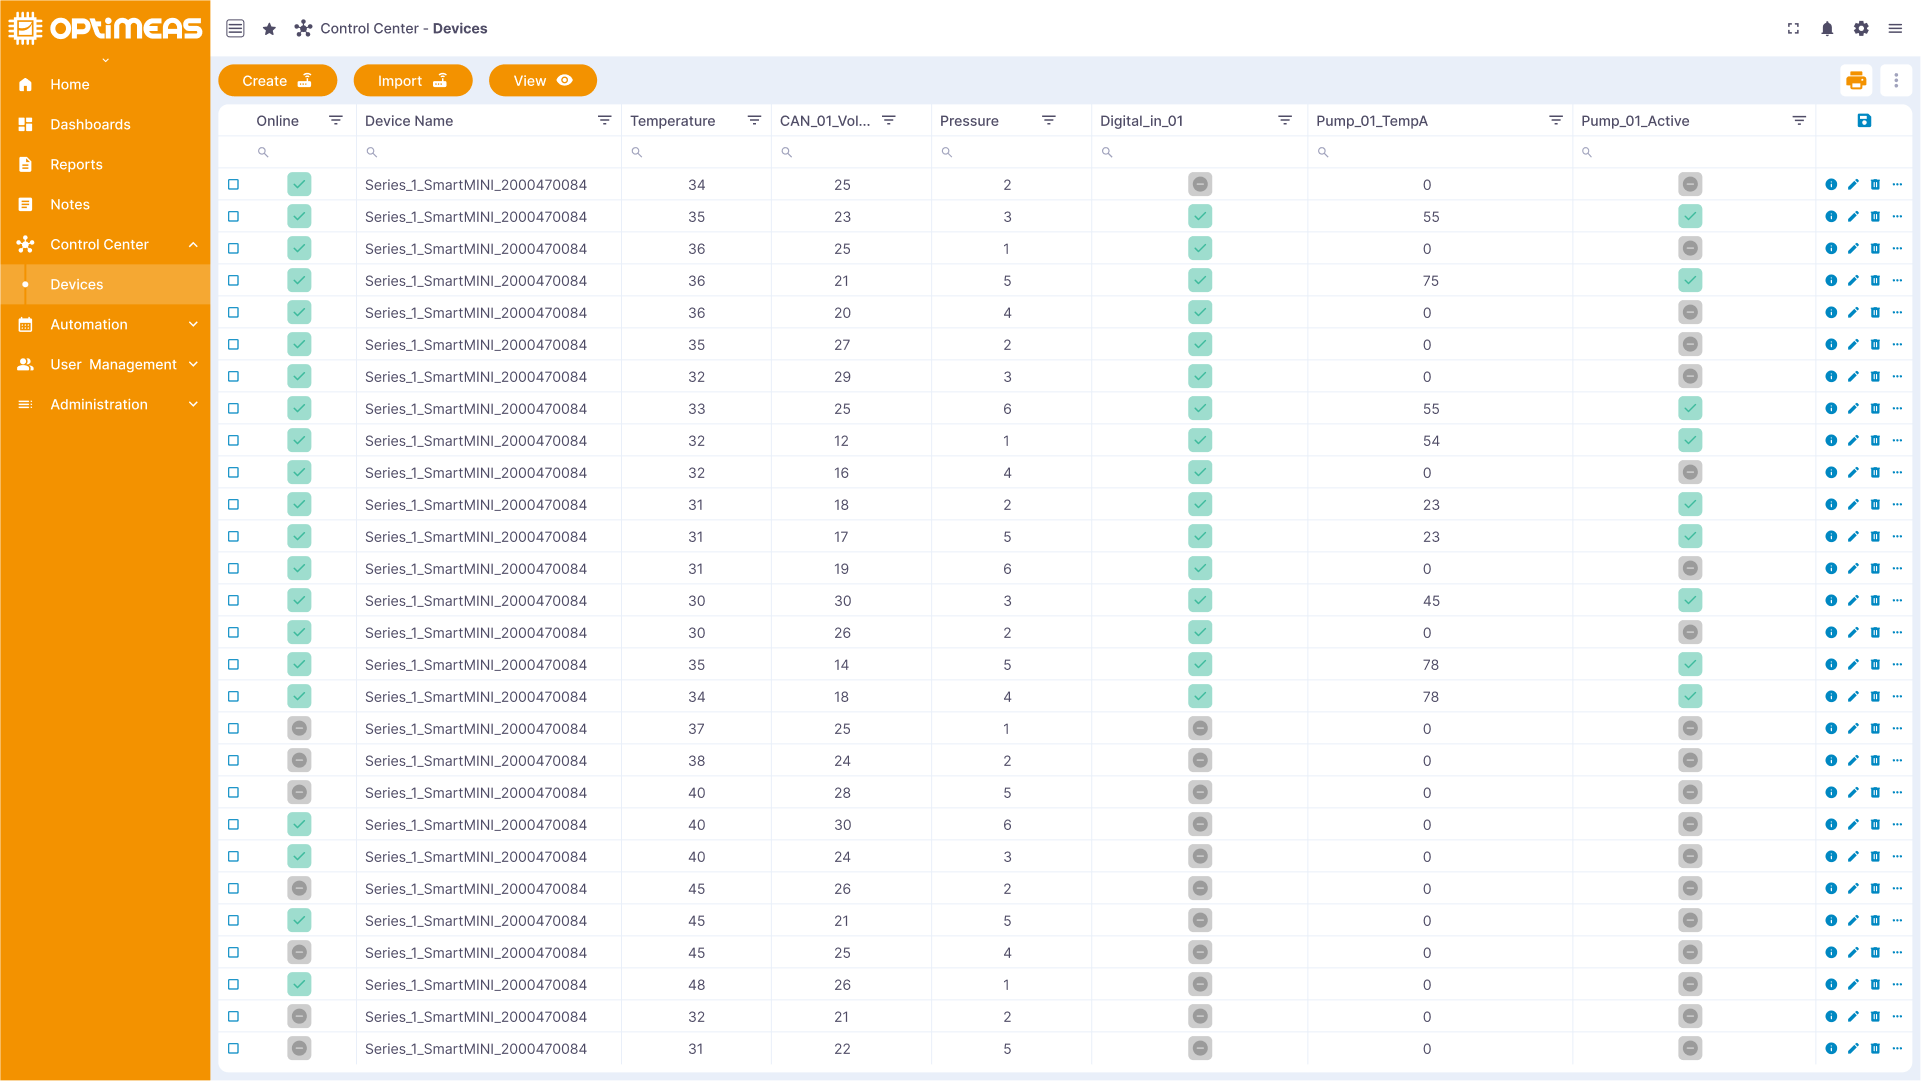Viewport: 1921px width, 1081px height.
Task: Edit the device with CAN value 27
Action: [x=1853, y=345]
